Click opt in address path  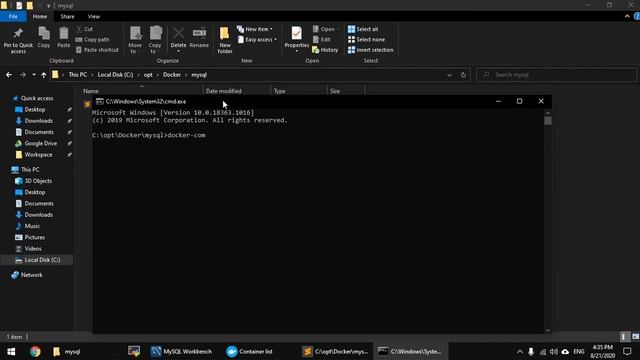[148, 75]
